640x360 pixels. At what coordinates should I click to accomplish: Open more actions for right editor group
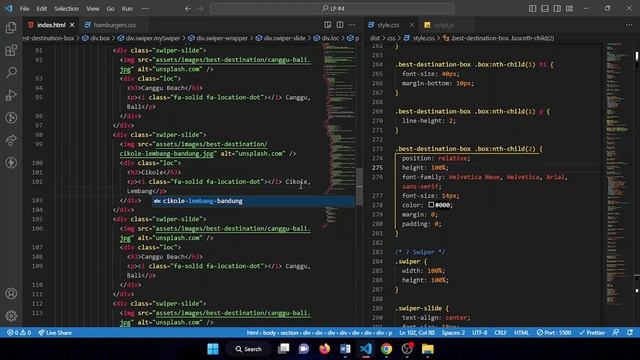pos(629,25)
